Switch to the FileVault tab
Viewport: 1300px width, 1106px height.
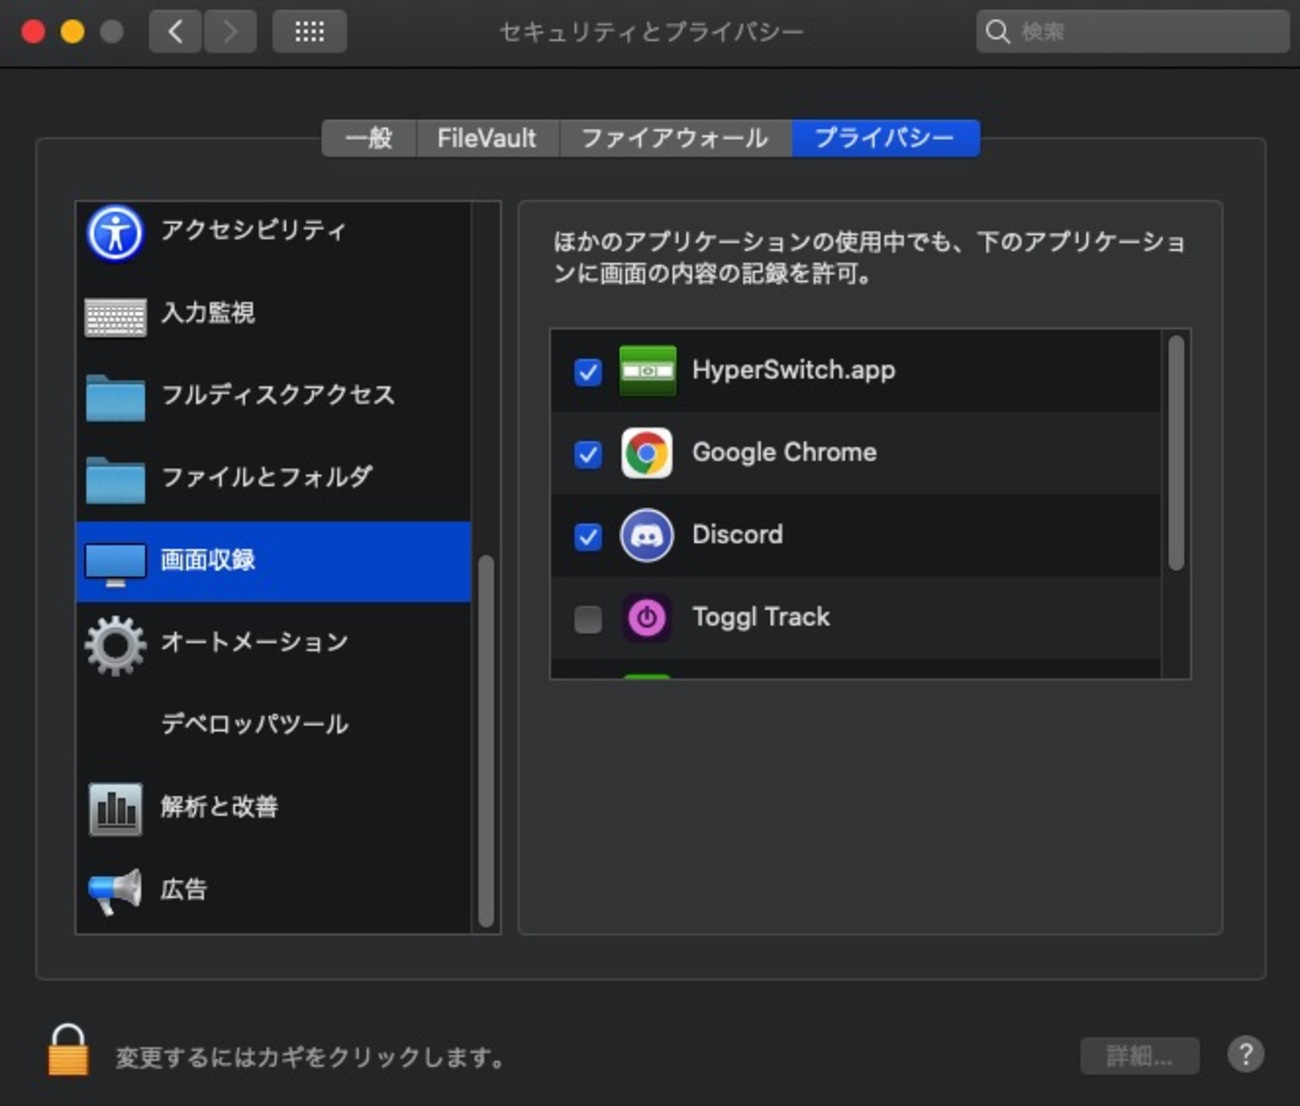pos(486,138)
